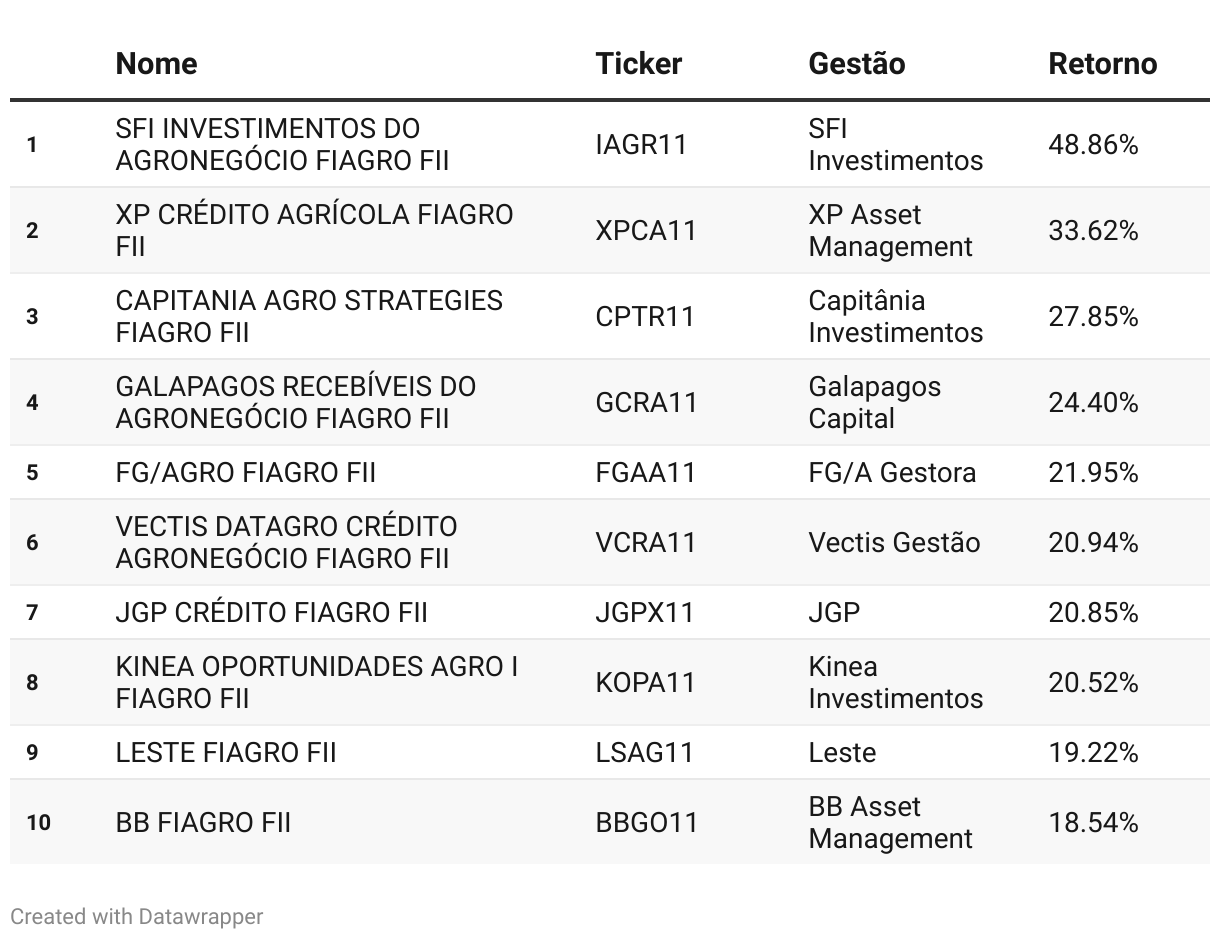
Task: Click Kinea Investimentos manager cell
Action: point(895,683)
